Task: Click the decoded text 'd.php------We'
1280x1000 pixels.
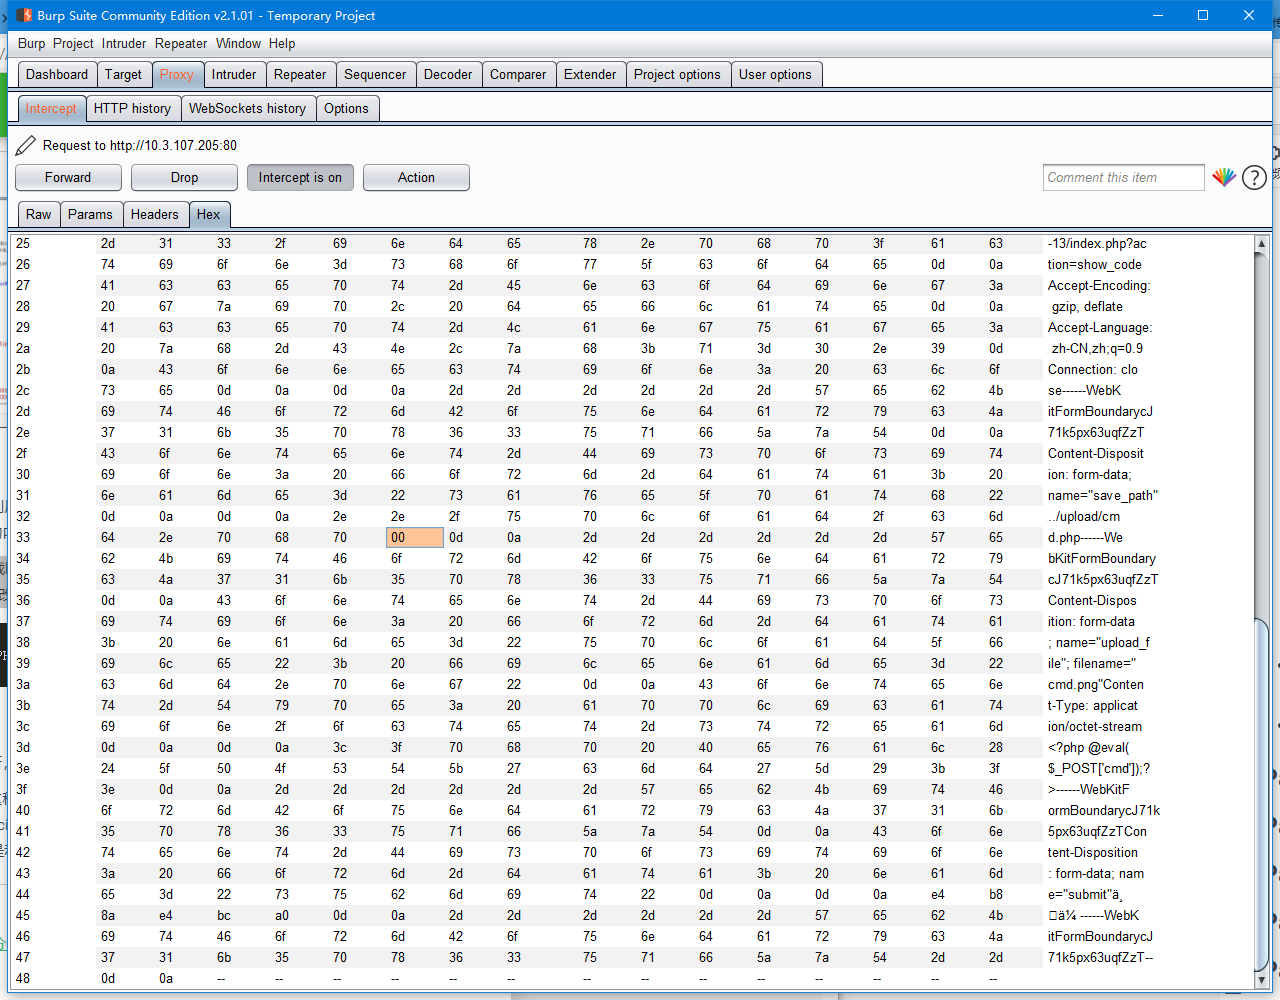Action: click(x=1085, y=537)
